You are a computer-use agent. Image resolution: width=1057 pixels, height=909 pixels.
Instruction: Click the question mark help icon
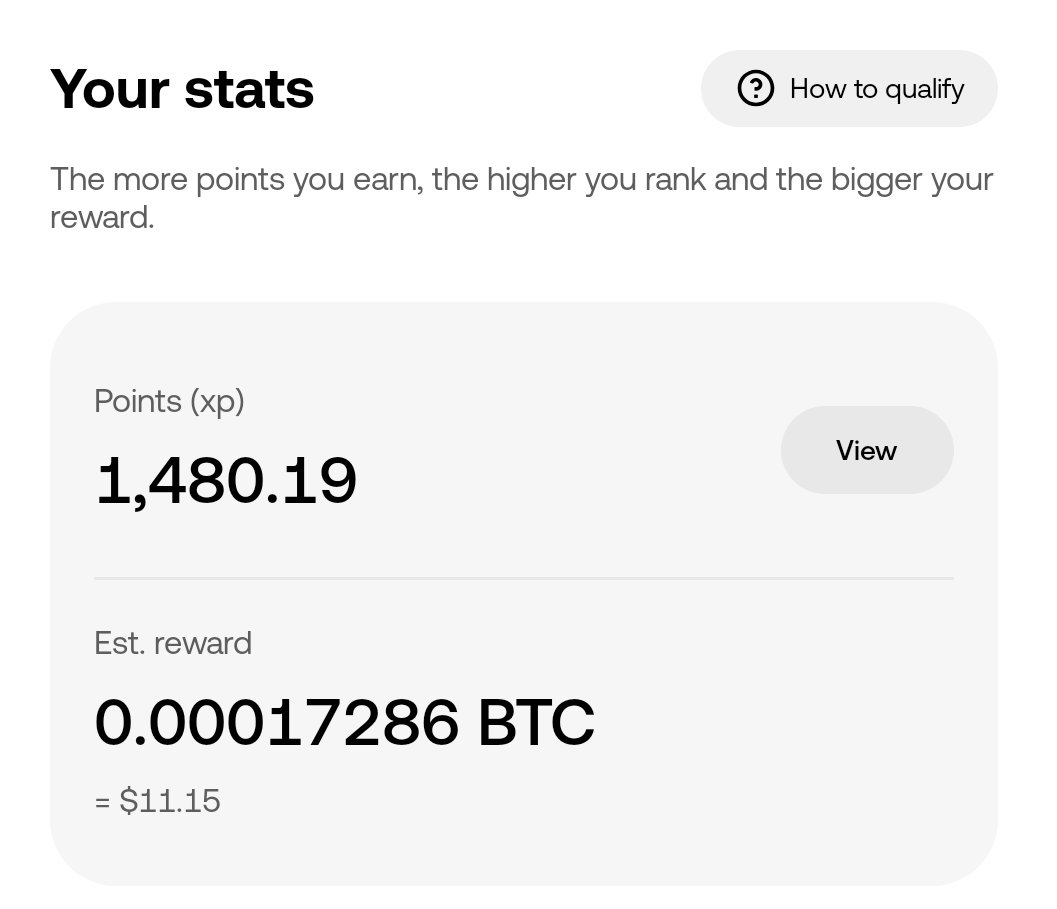click(x=756, y=88)
